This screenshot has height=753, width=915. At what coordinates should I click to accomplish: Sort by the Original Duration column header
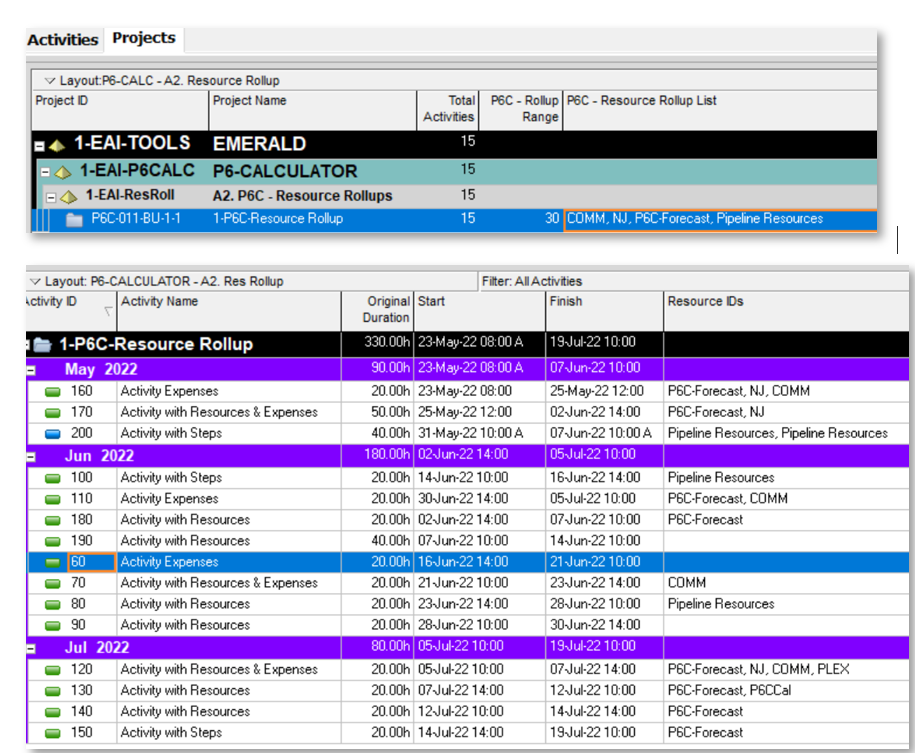[377, 309]
